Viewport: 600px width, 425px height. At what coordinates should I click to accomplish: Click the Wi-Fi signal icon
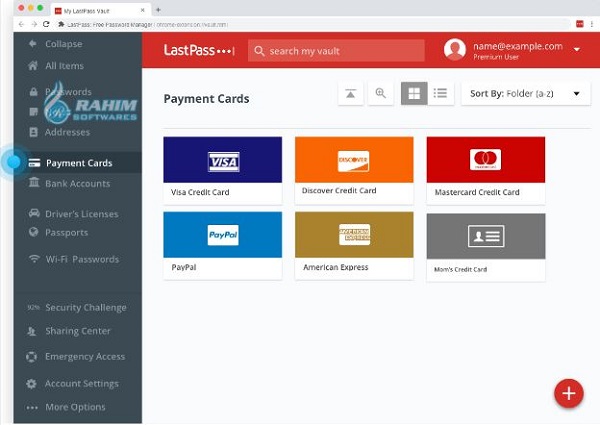tap(34, 259)
